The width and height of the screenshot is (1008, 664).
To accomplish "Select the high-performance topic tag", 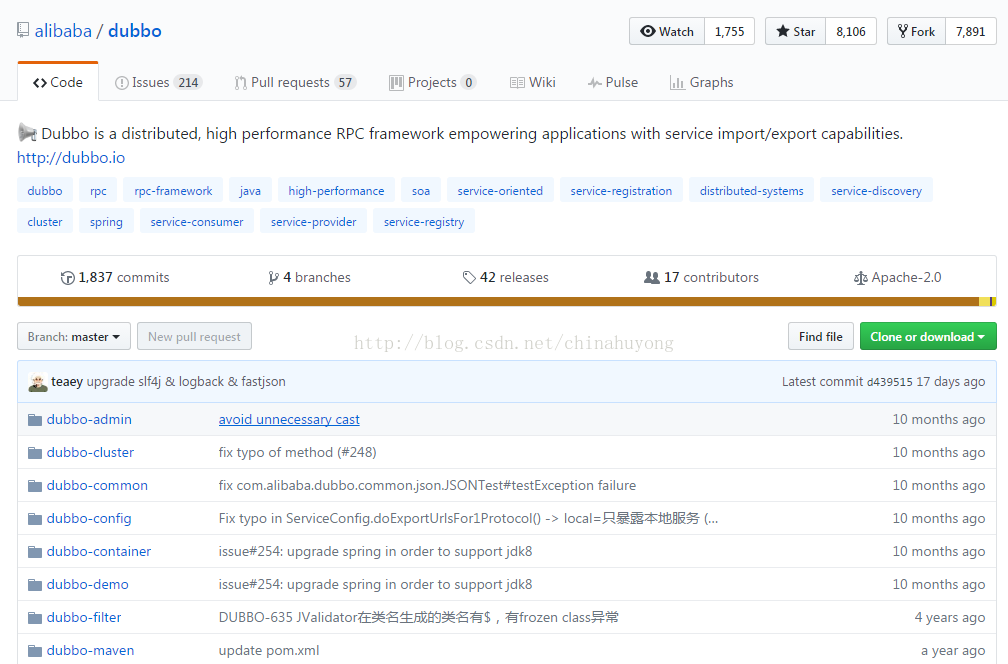I will click(336, 190).
